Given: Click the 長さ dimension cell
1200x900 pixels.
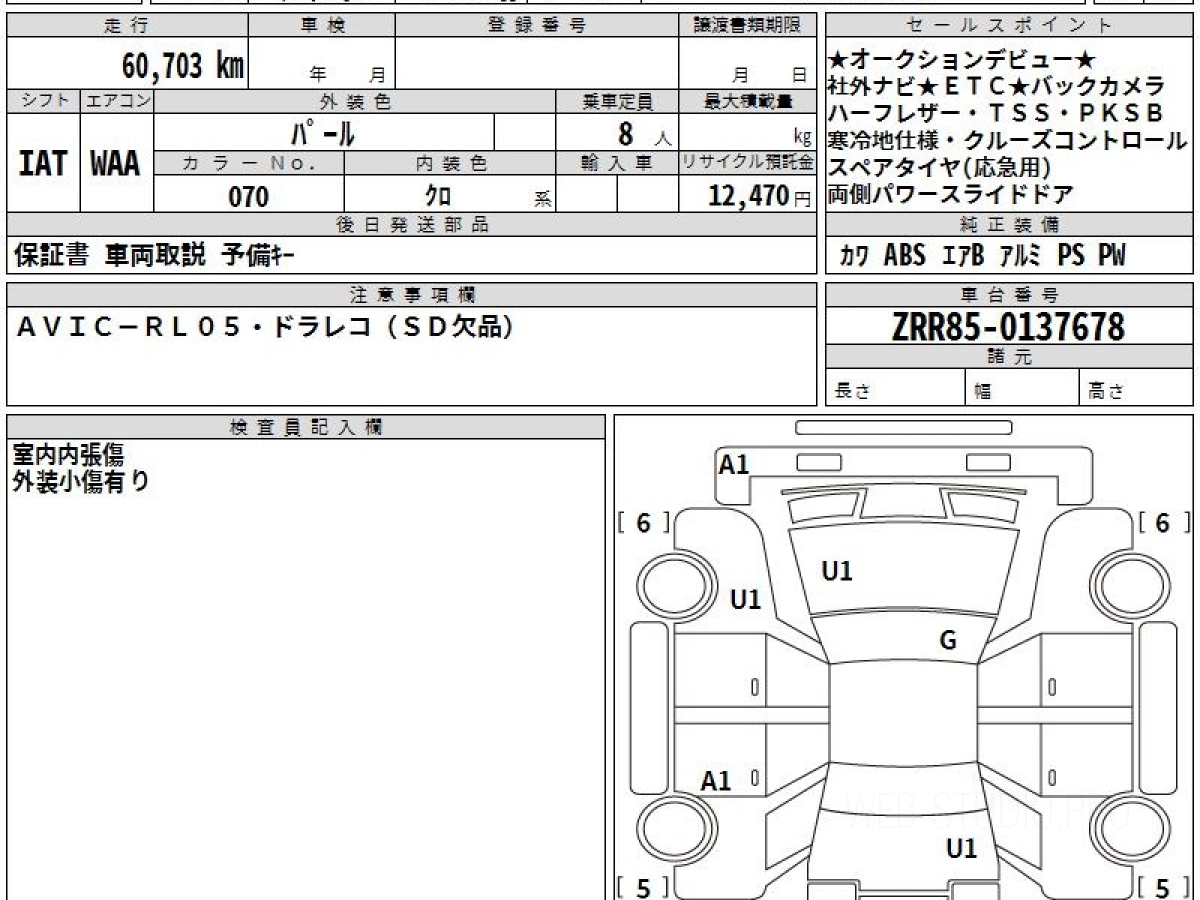Looking at the screenshot, I should click(895, 388).
